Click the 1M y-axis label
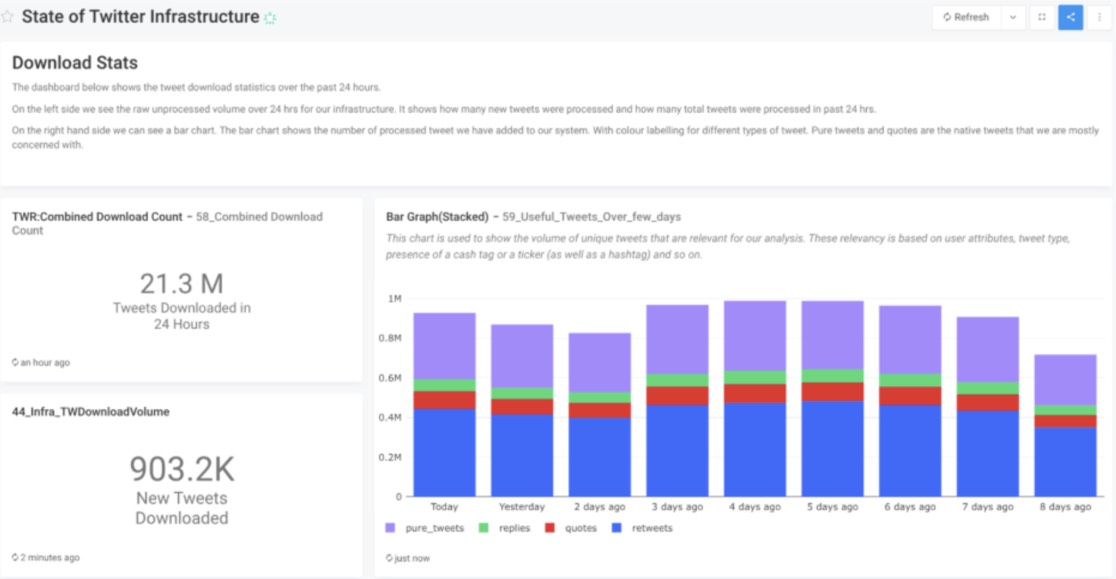Screen dimensions: 1116x579 tap(394, 299)
